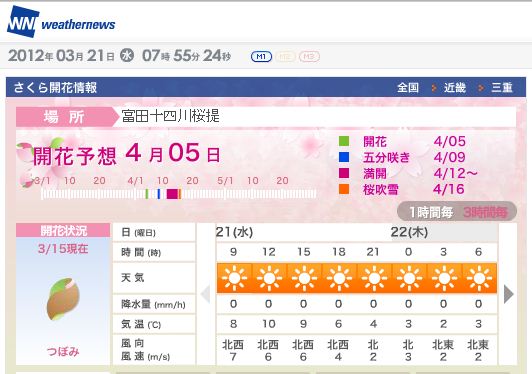
Task: Click the orange 桜吹雪 legend swatch
Action: [344, 189]
